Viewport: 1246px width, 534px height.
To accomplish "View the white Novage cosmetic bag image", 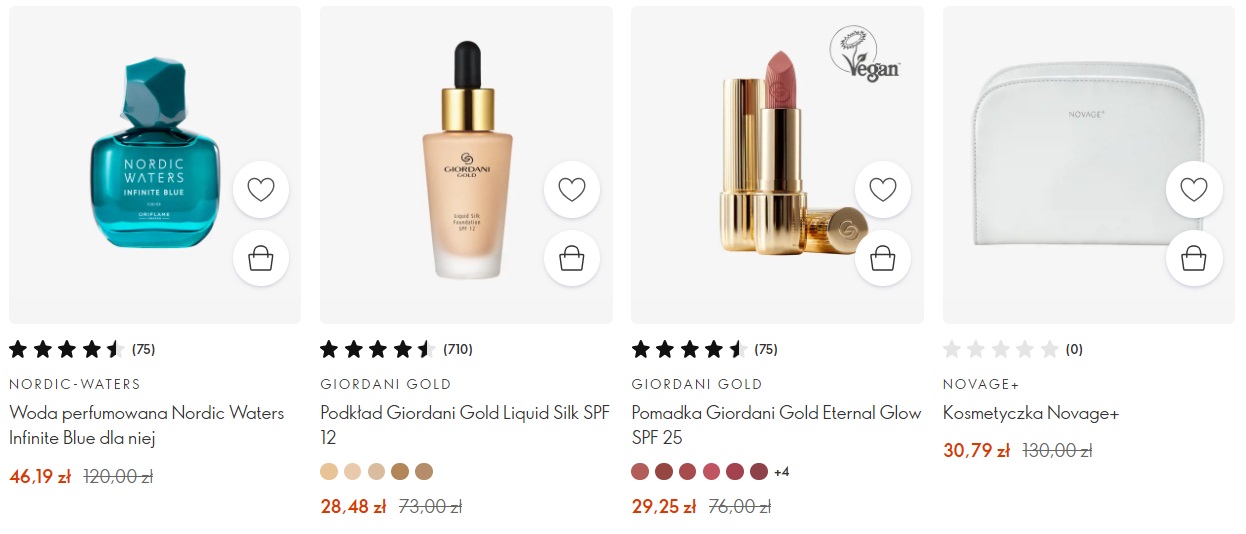I will [1089, 164].
